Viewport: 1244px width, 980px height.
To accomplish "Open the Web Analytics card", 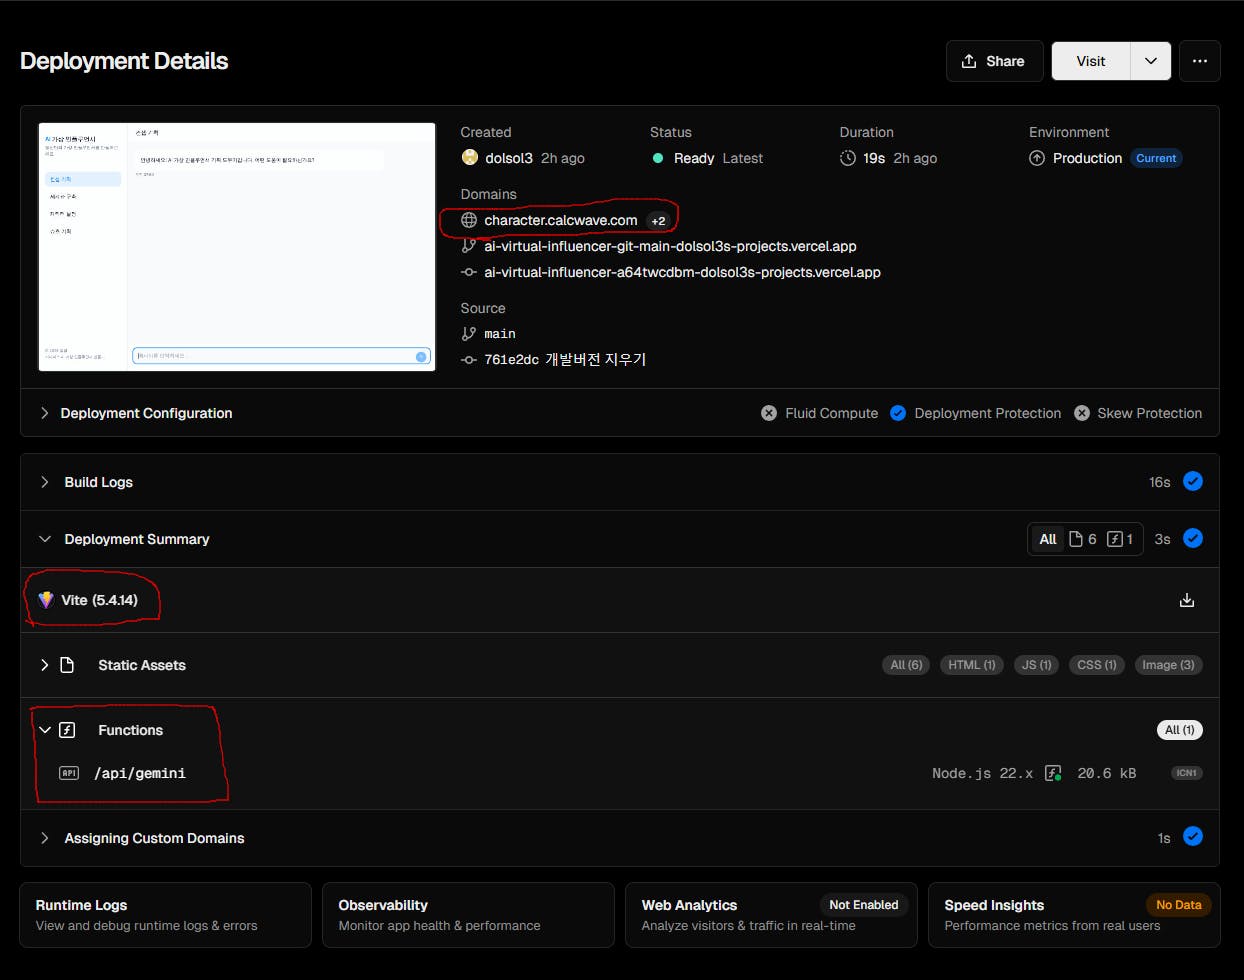I will click(771, 915).
